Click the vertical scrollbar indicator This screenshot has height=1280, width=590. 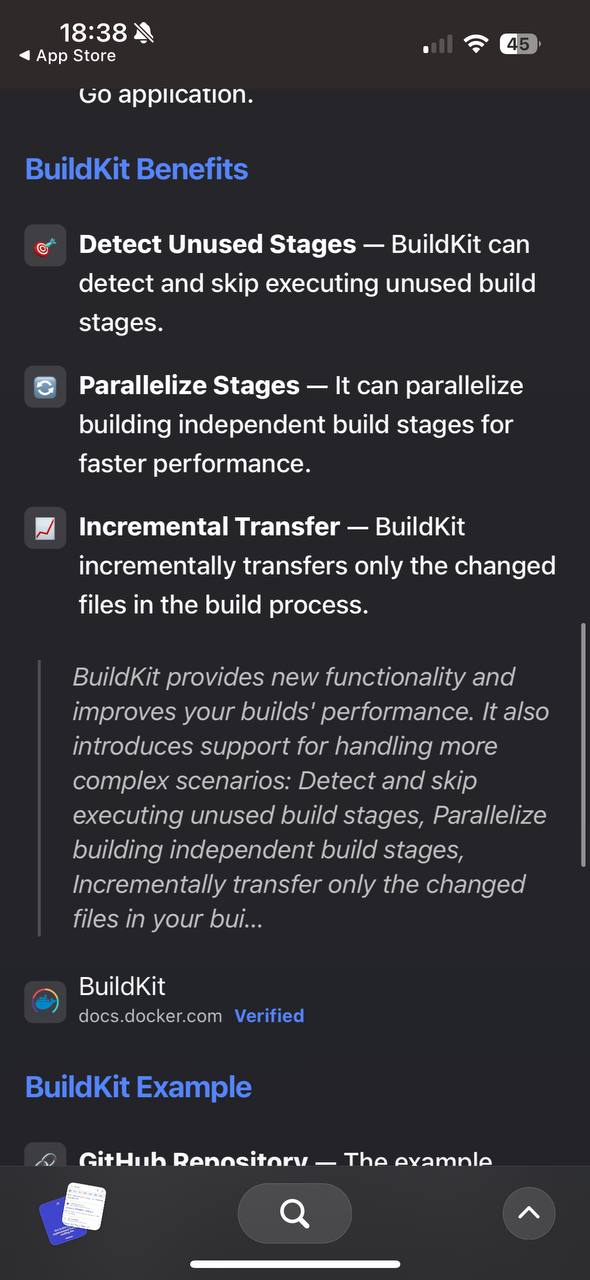tap(583, 746)
